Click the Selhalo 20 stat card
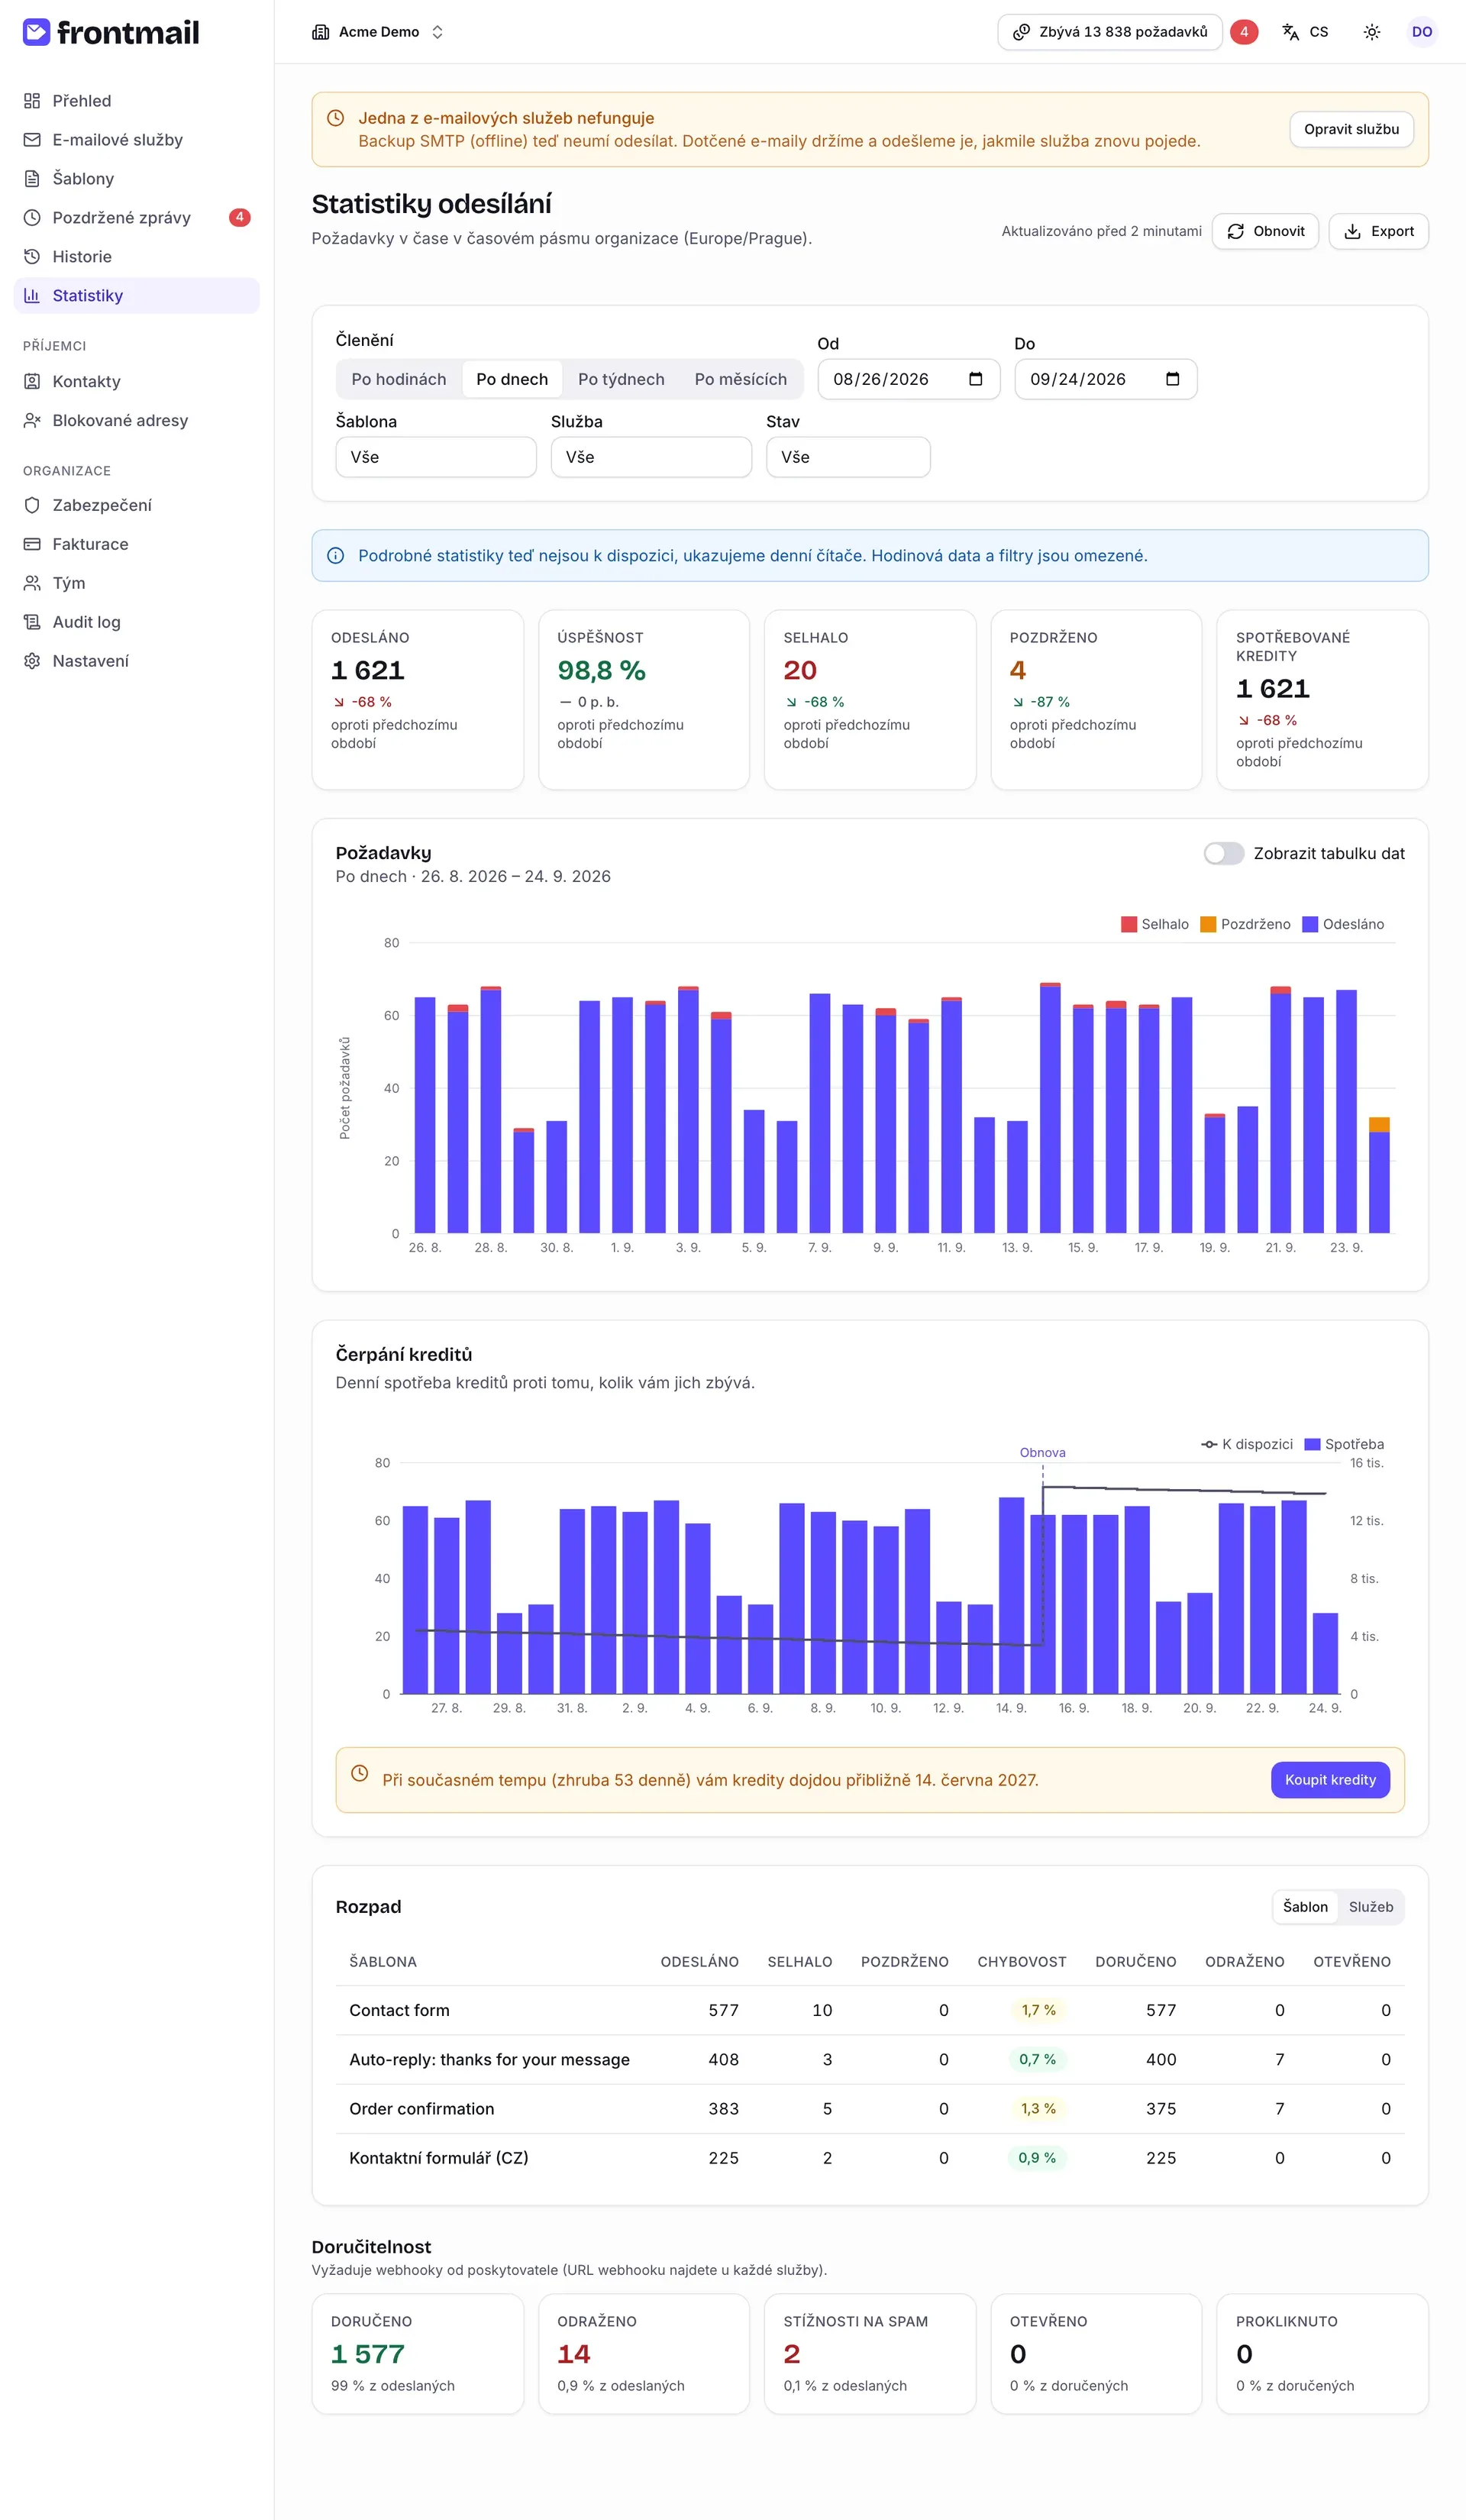Image resolution: width=1466 pixels, height=2520 pixels. click(870, 701)
